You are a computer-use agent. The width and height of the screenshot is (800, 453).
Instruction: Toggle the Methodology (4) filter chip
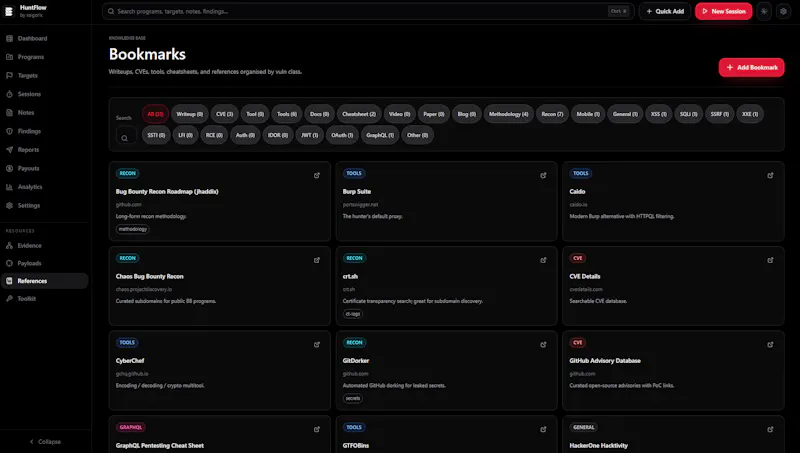509,114
